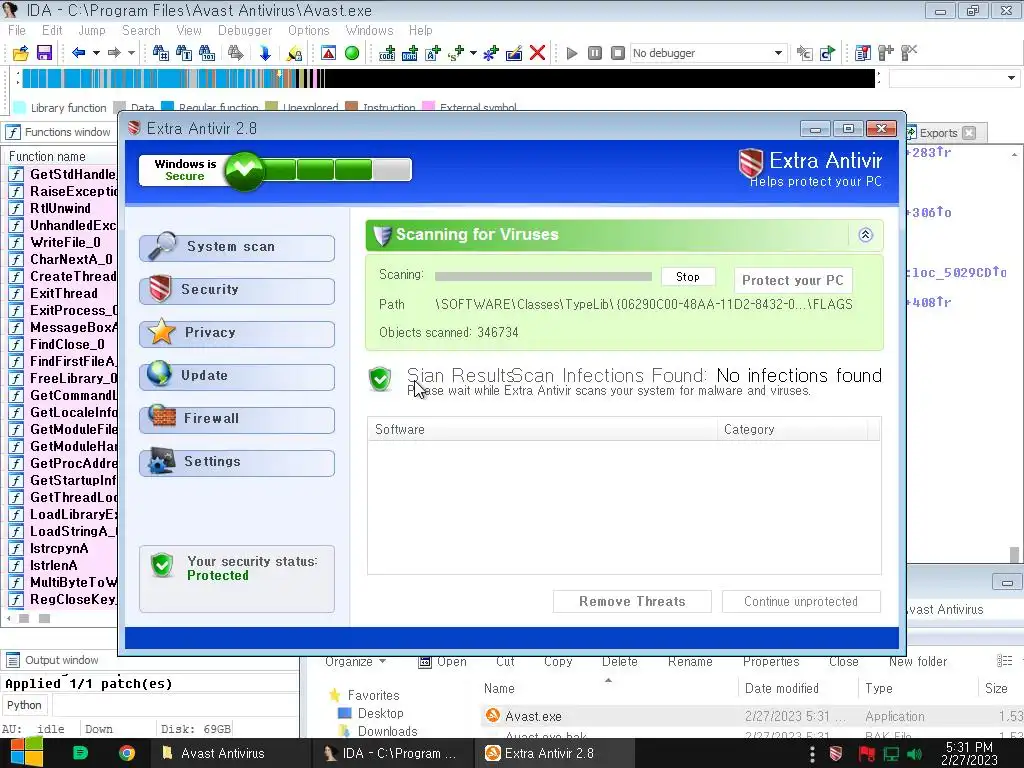The image size is (1024, 768).
Task: Open Firewall section in Extra Antivir
Action: coord(237,419)
